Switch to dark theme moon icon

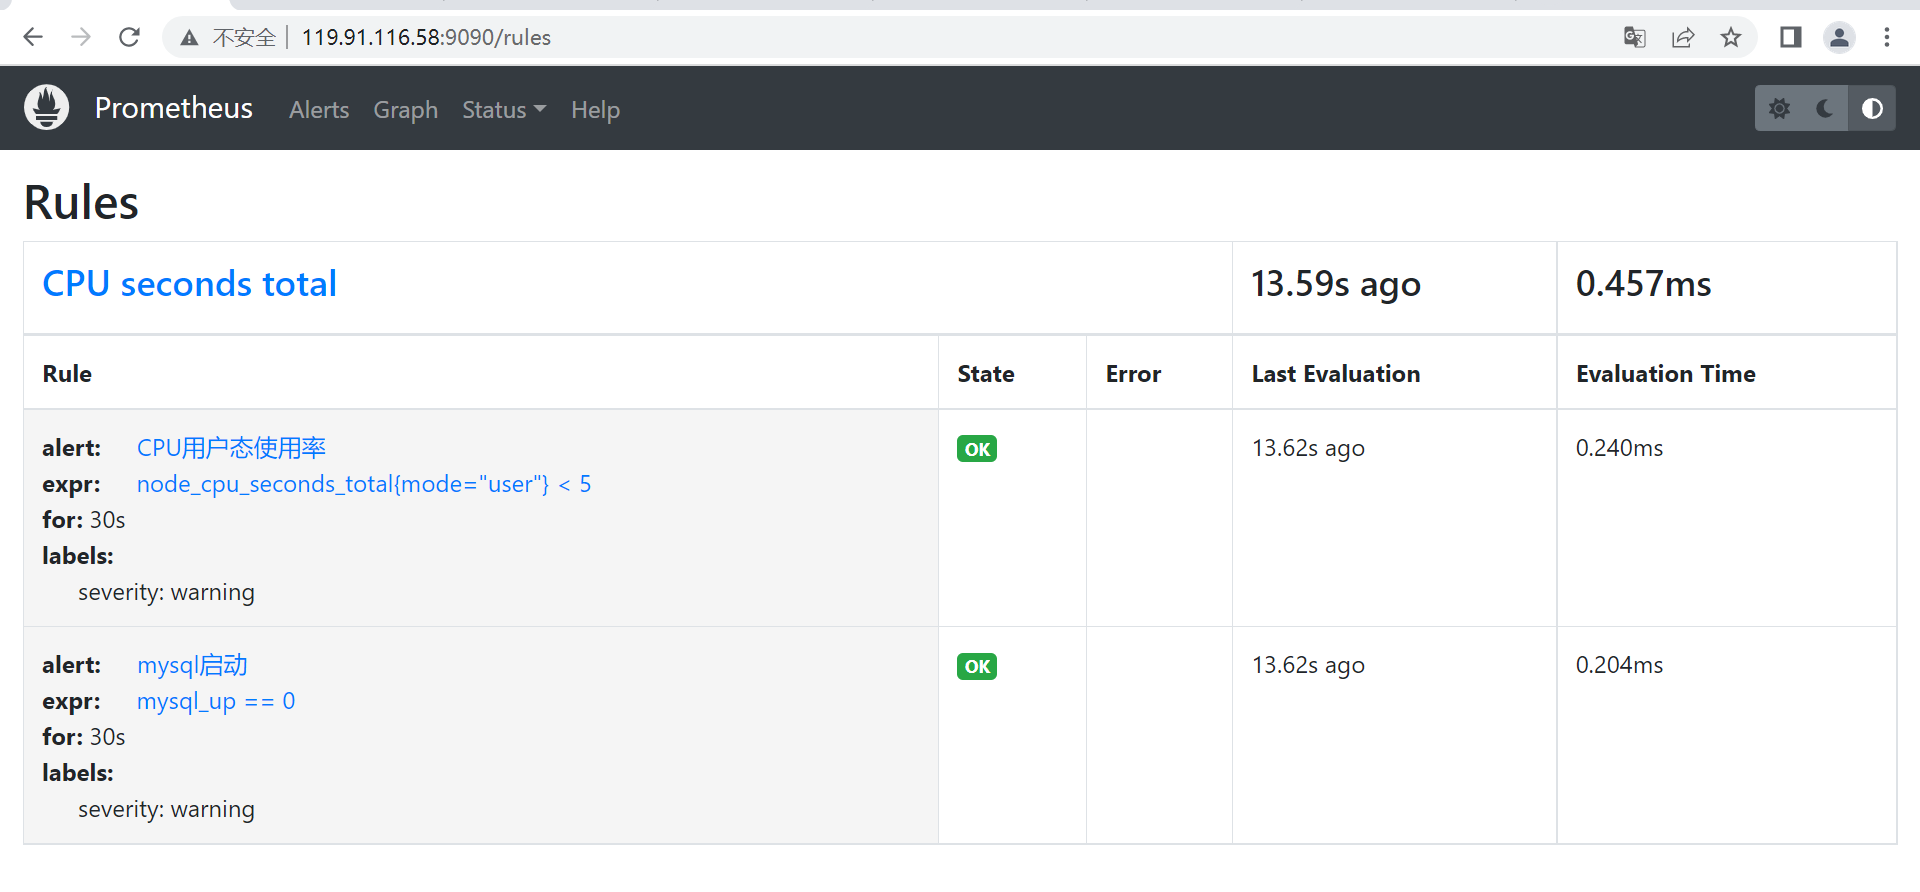1825,108
